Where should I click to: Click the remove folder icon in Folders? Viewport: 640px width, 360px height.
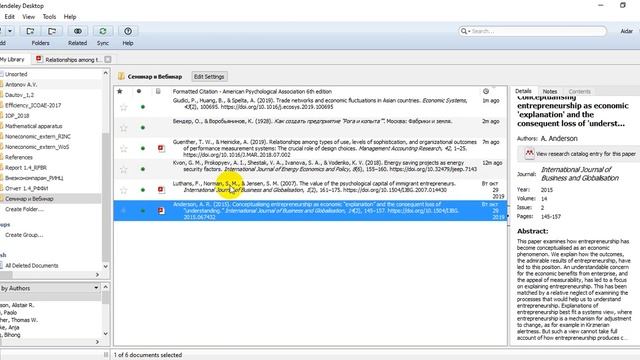coord(52,31)
